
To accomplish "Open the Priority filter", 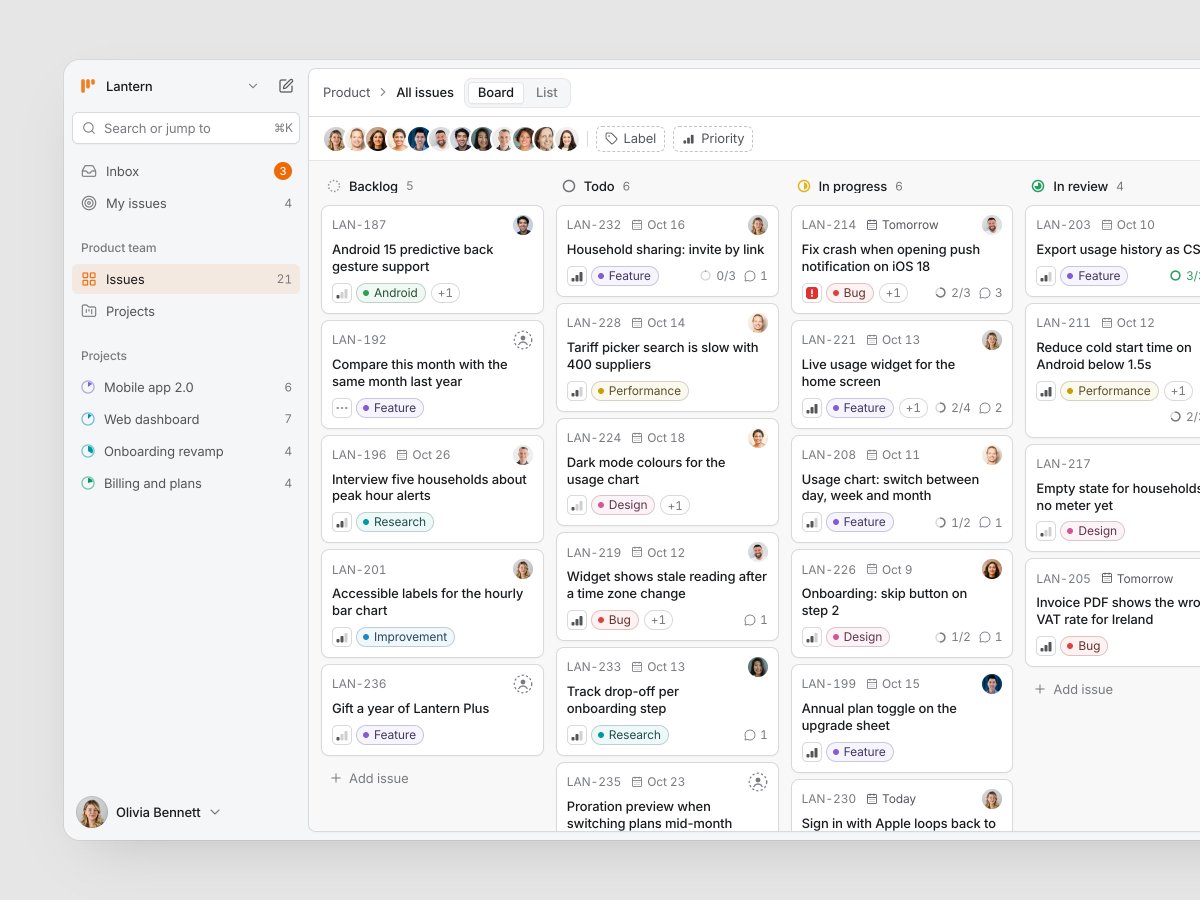I will point(713,139).
